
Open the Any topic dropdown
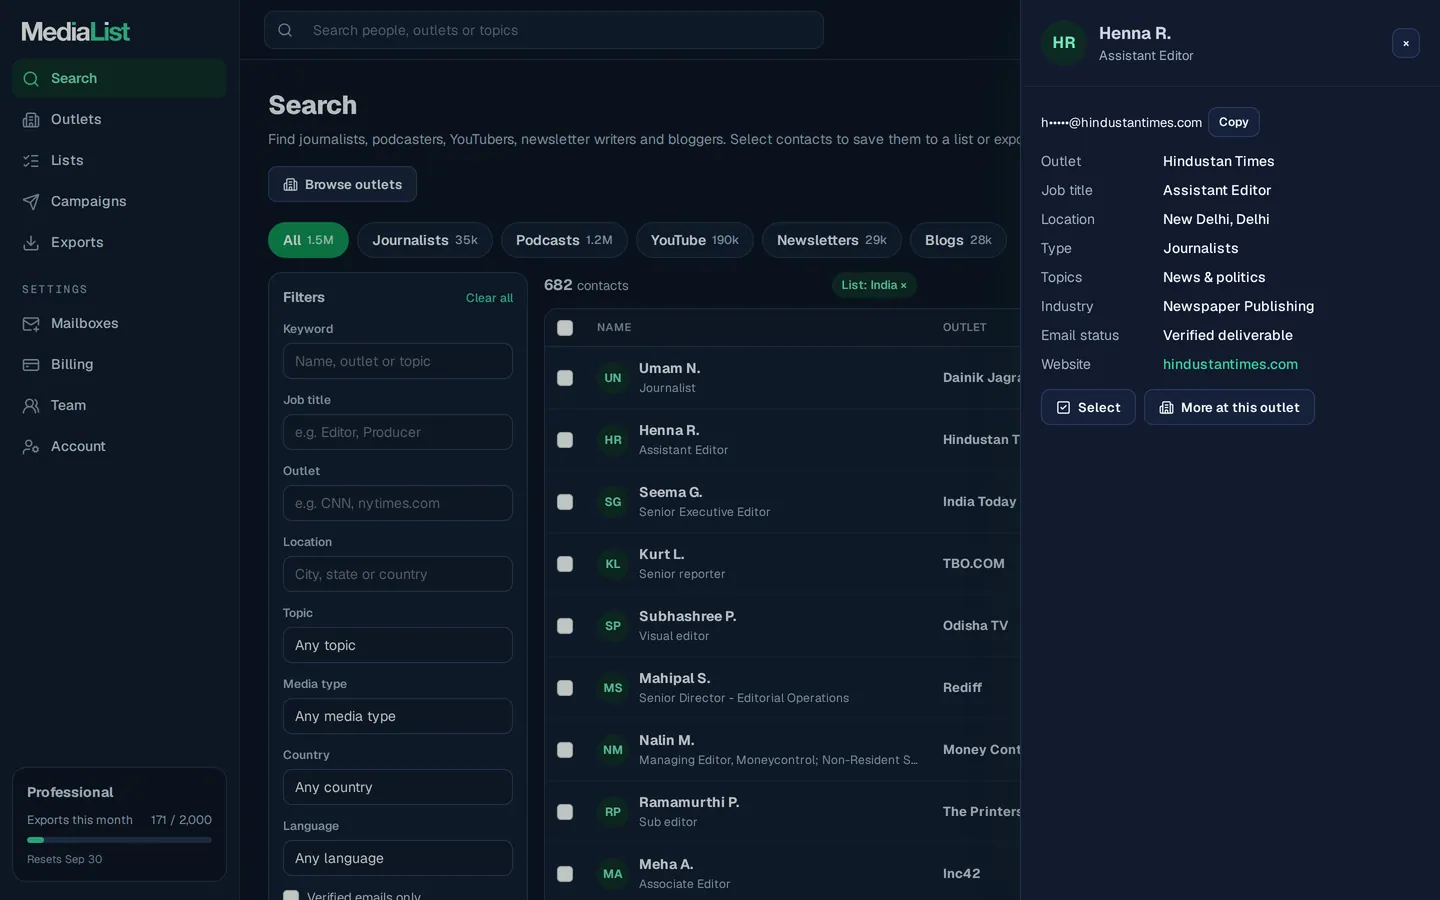(x=398, y=645)
